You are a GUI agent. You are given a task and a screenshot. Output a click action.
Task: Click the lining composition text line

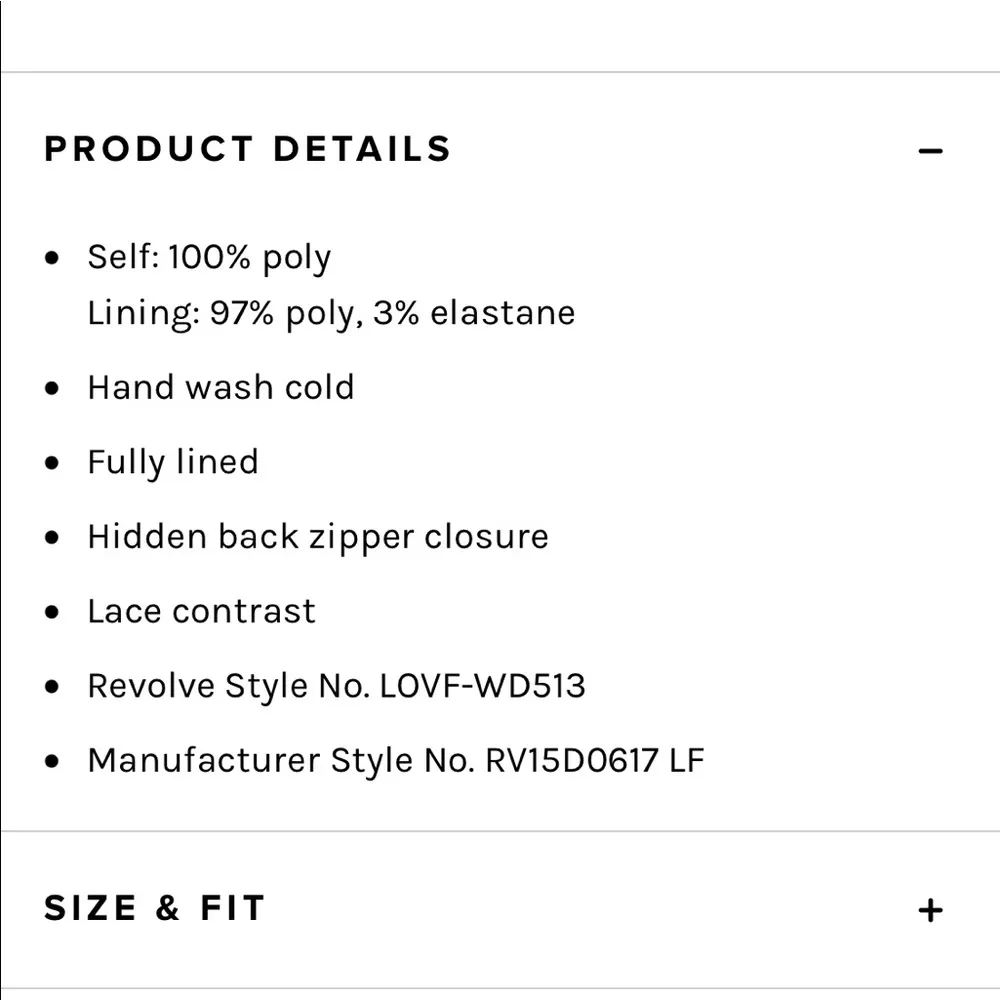[332, 313]
